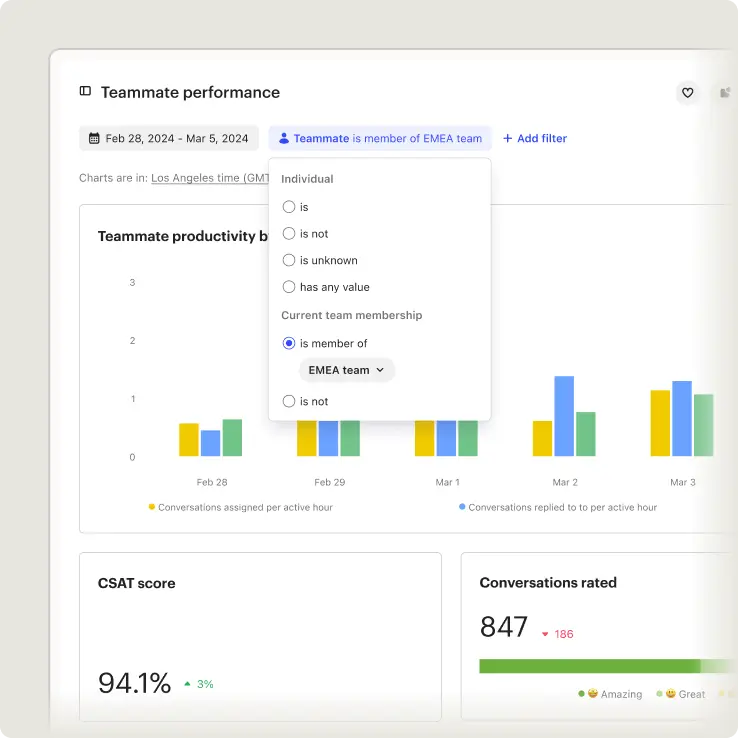Click the heart favorite icon
738x738 pixels.
687,93
